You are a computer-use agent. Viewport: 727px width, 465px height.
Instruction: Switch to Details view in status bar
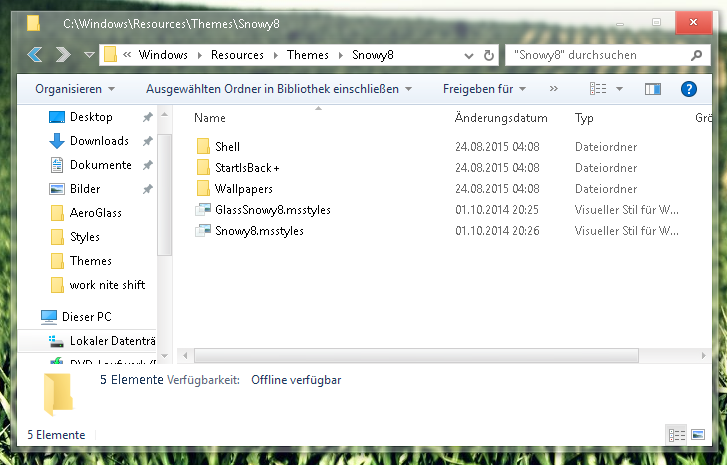click(x=676, y=434)
